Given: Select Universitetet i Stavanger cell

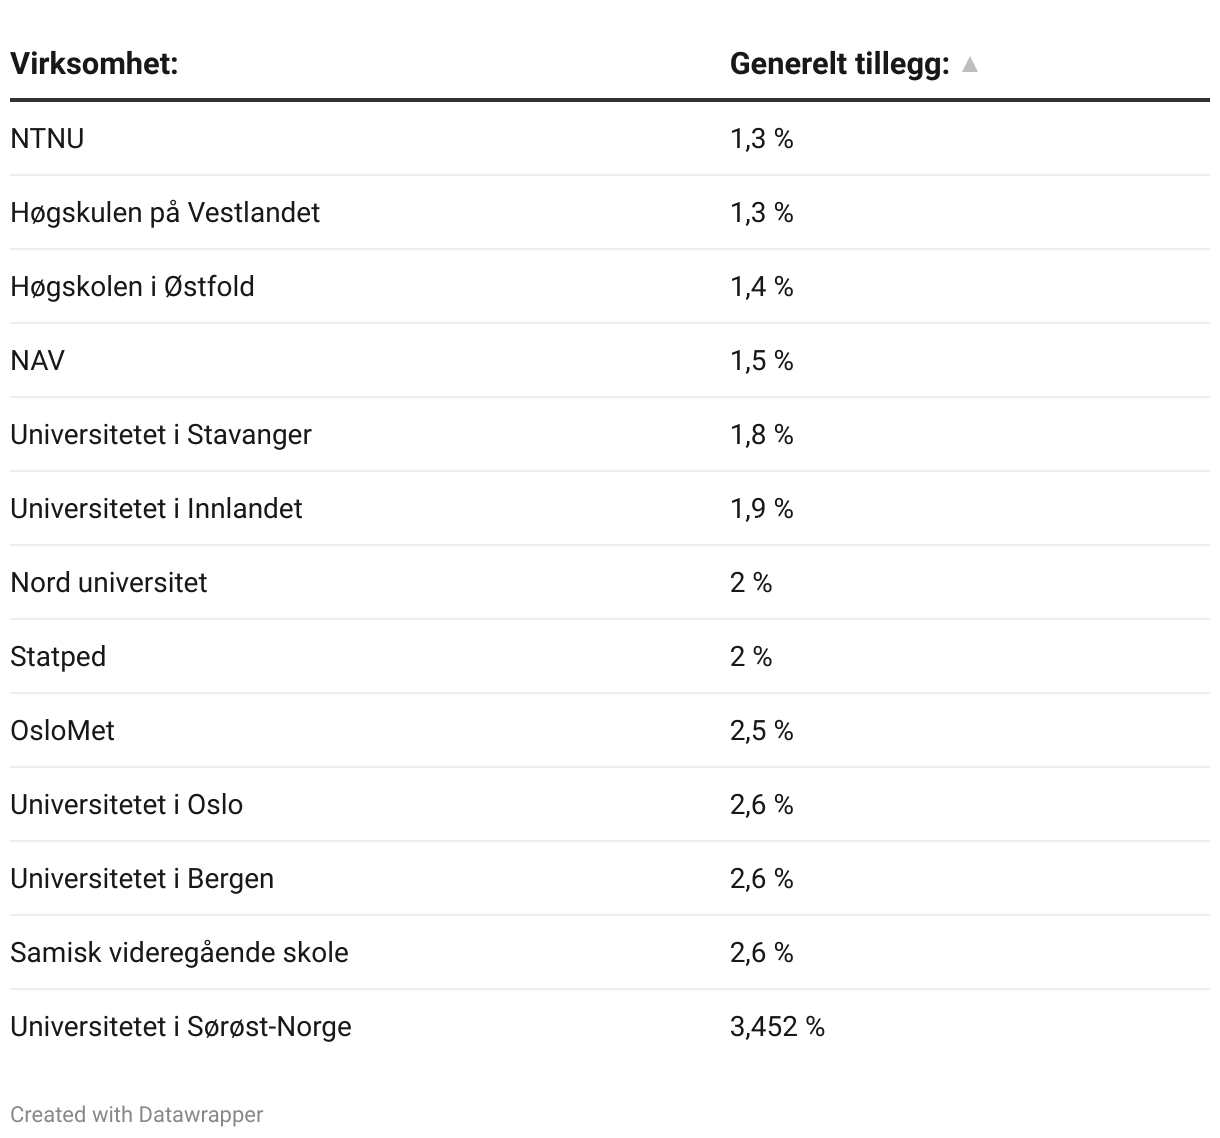Looking at the screenshot, I should click(161, 434).
